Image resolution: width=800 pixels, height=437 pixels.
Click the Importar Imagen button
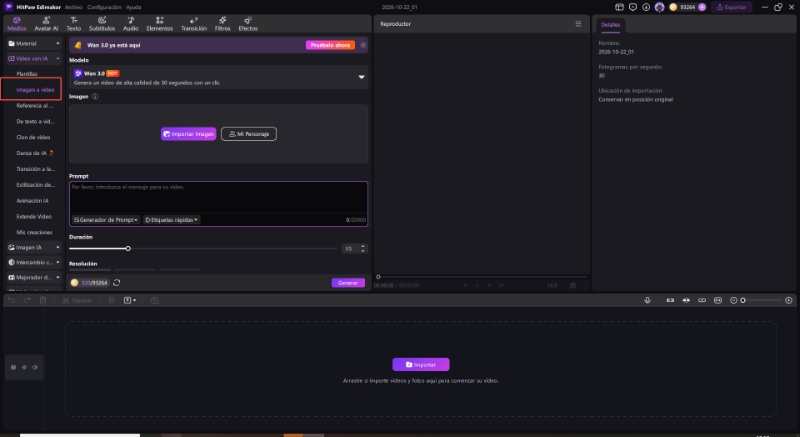188,134
